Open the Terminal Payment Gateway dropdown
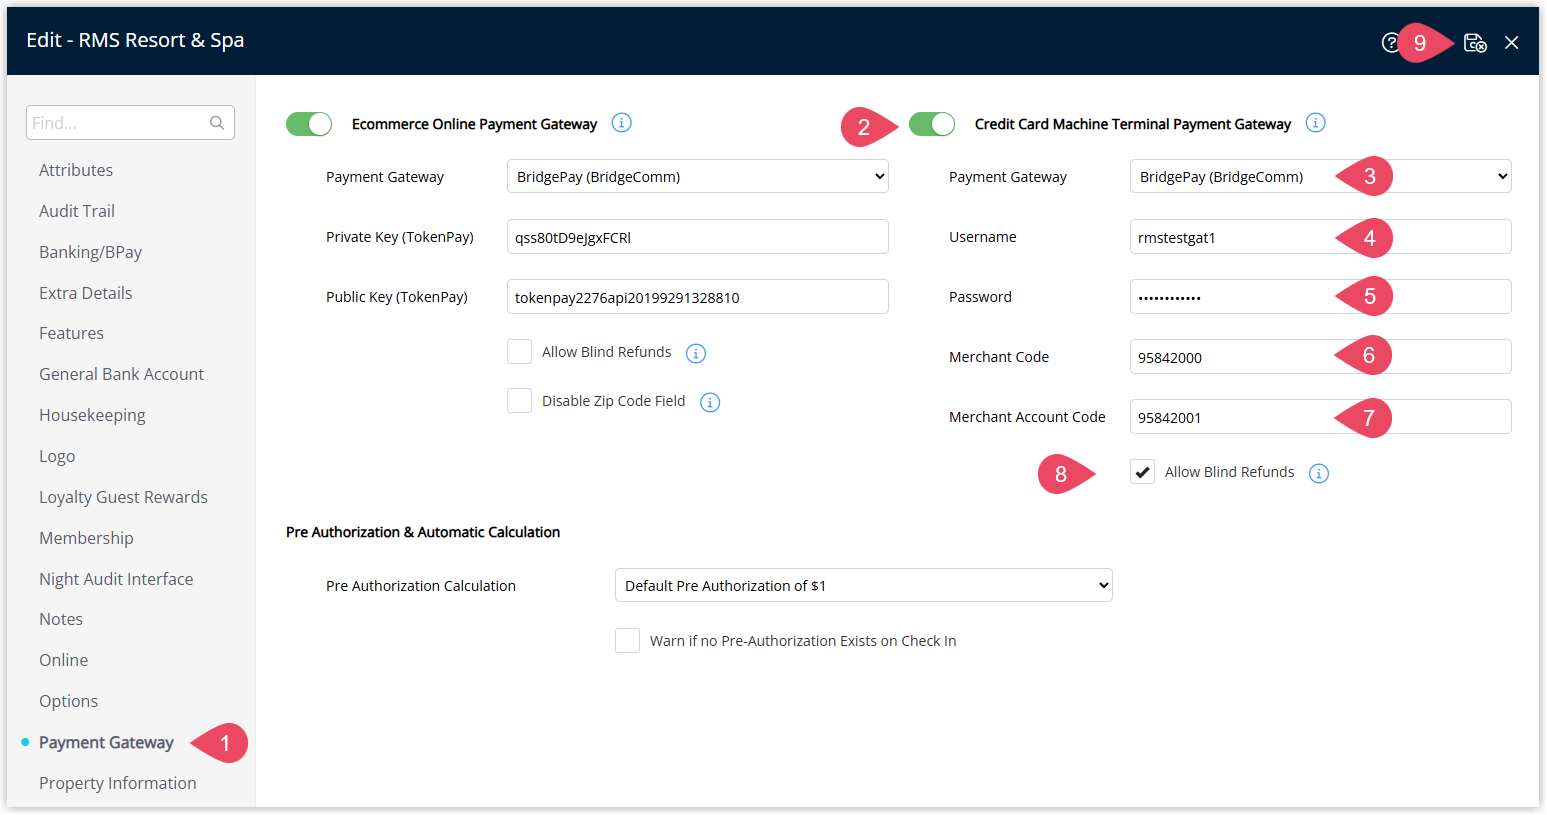 (1320, 177)
